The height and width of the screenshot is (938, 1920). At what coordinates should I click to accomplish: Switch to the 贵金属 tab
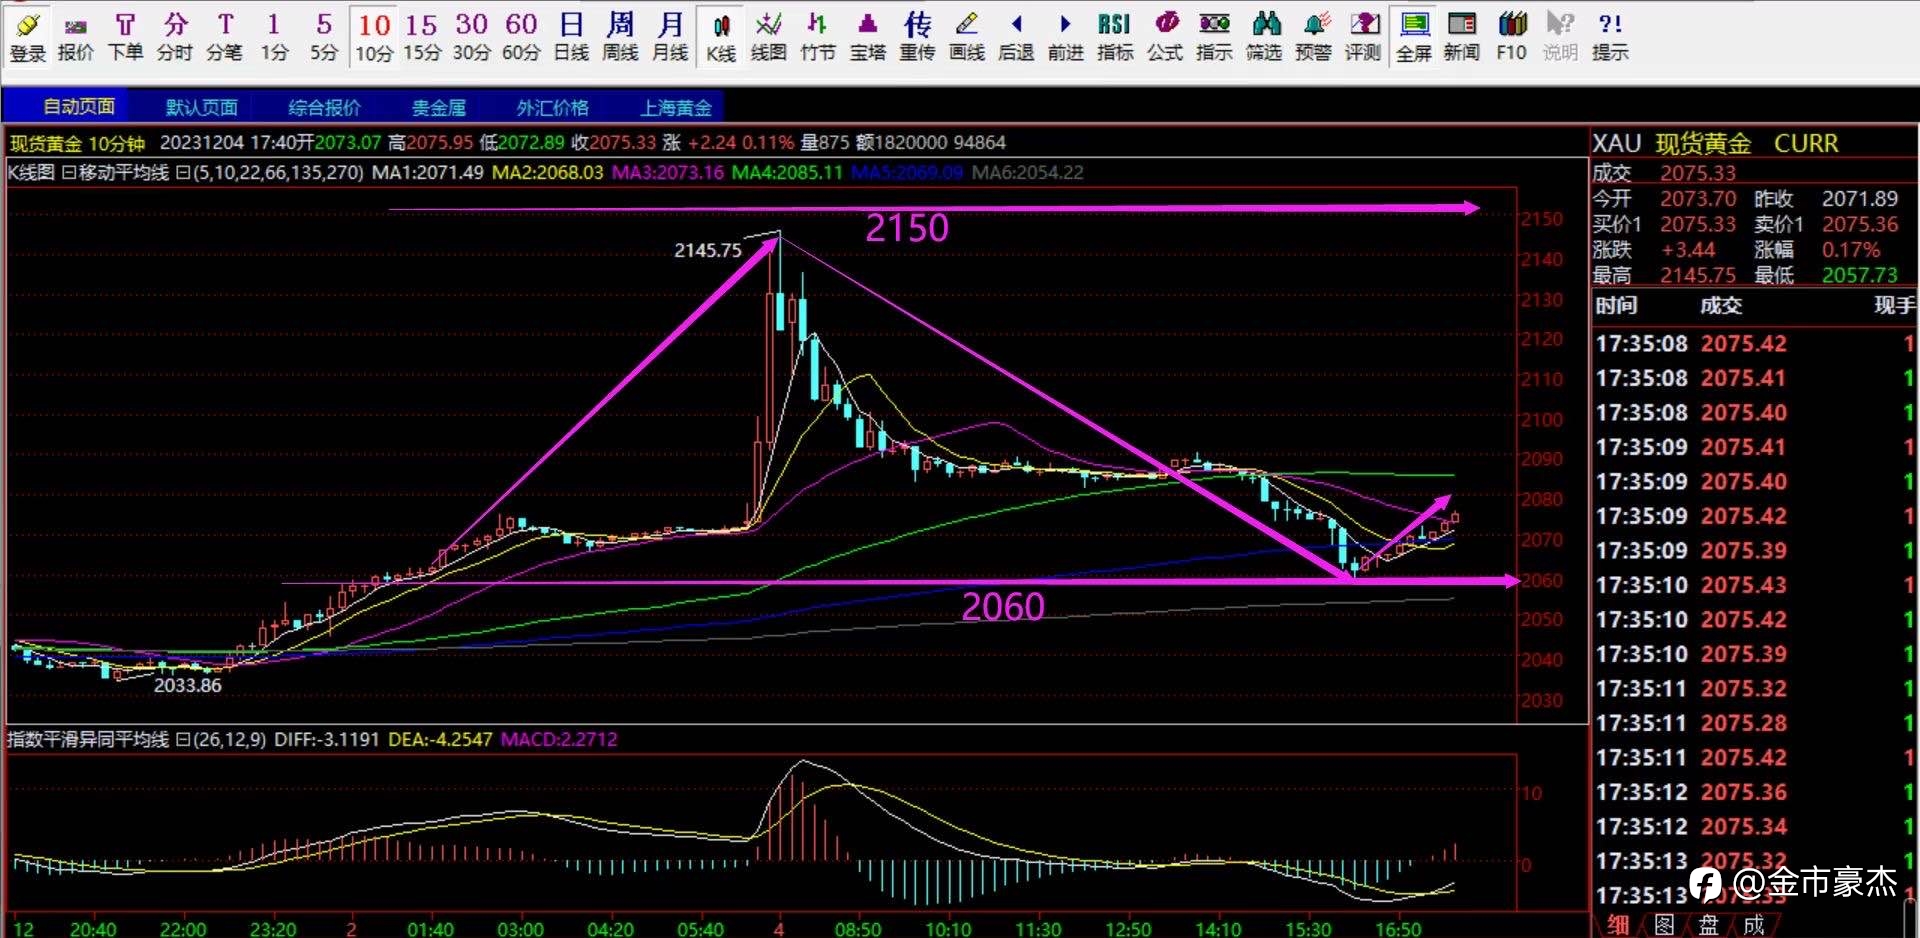pyautogui.click(x=439, y=107)
